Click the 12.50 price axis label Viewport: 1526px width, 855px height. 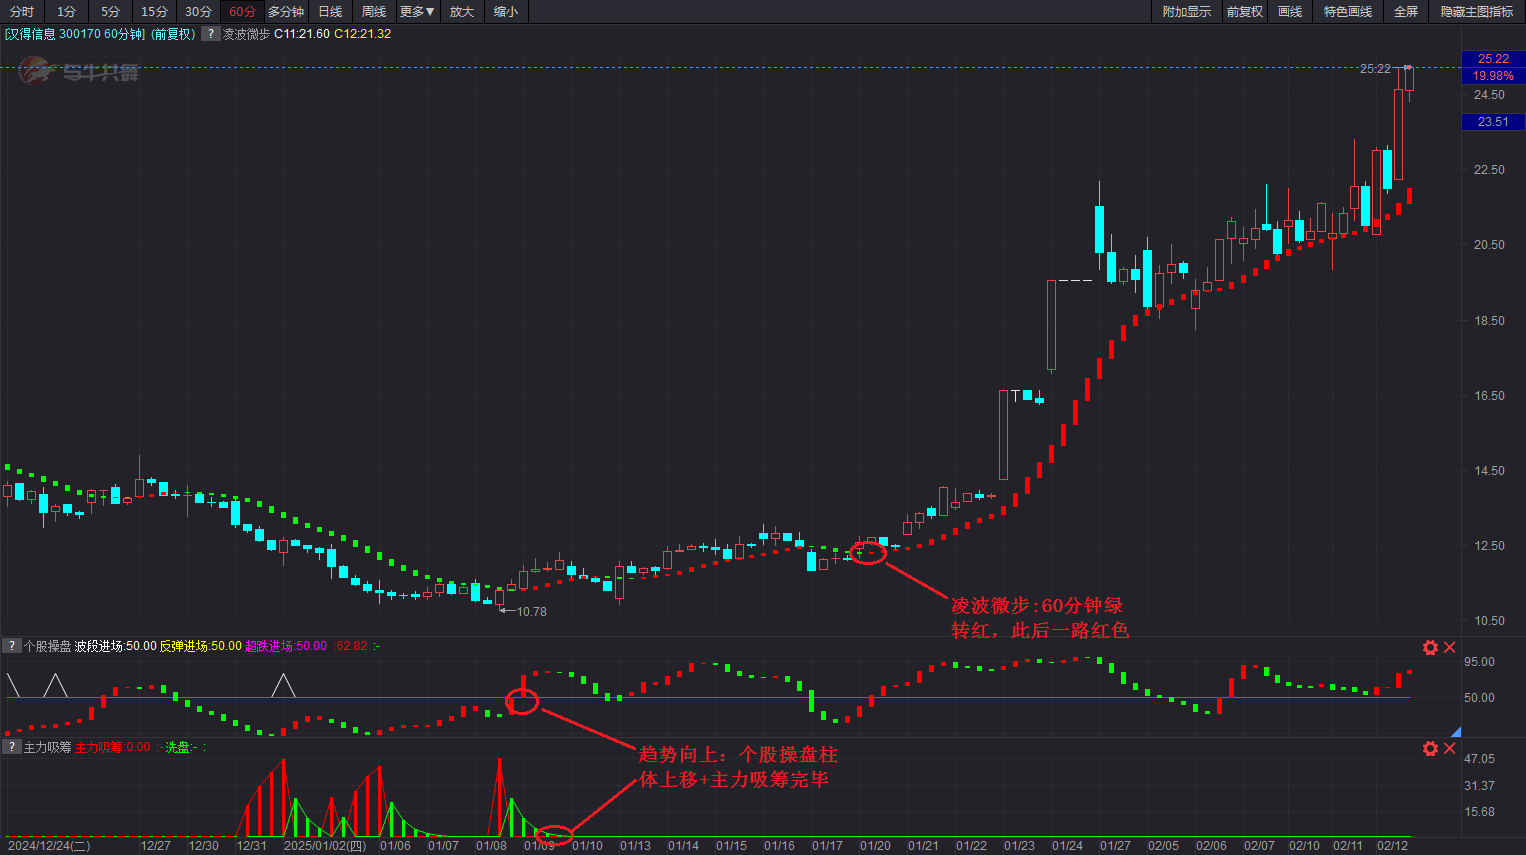[x=1489, y=546]
